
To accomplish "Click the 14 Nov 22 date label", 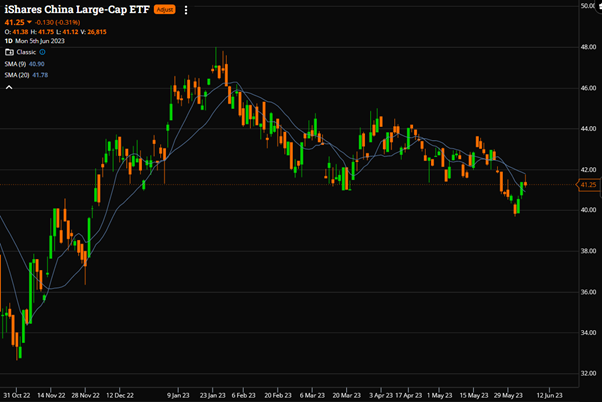I will (51, 395).
